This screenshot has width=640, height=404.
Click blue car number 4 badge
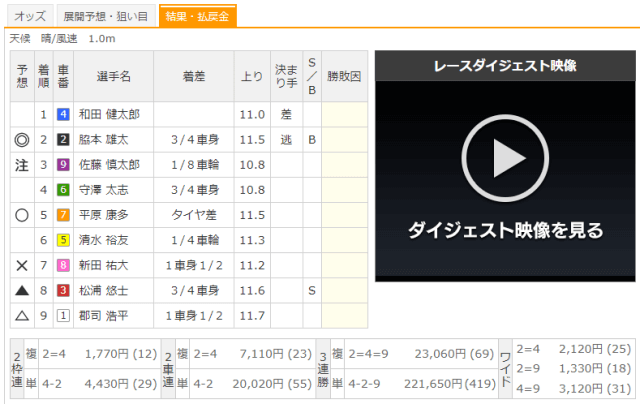[x=63, y=114]
